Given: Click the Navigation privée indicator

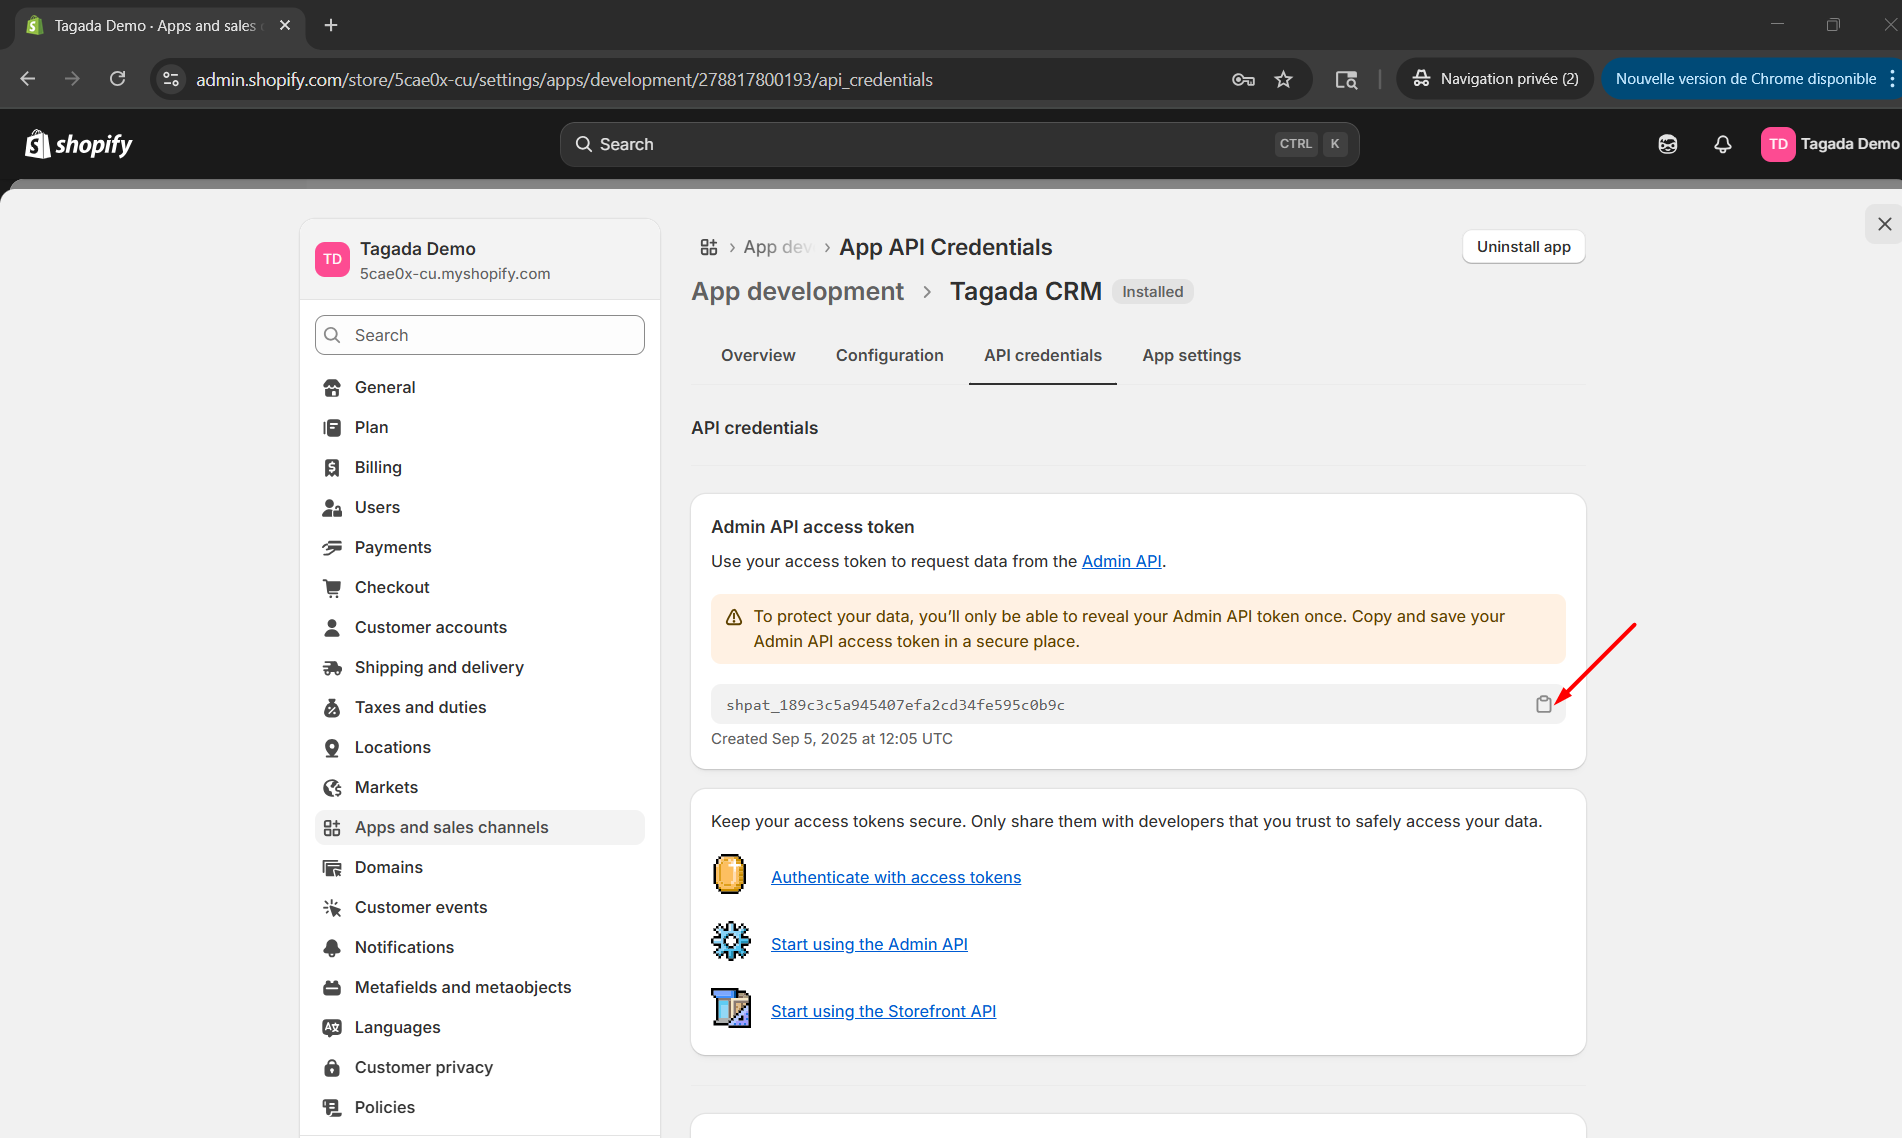Looking at the screenshot, I should pos(1495,79).
